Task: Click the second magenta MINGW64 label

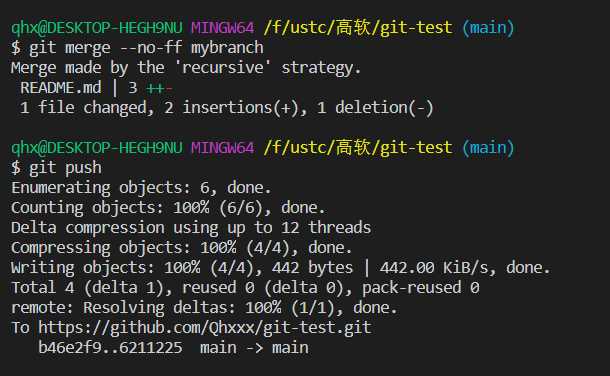Action: point(223,148)
